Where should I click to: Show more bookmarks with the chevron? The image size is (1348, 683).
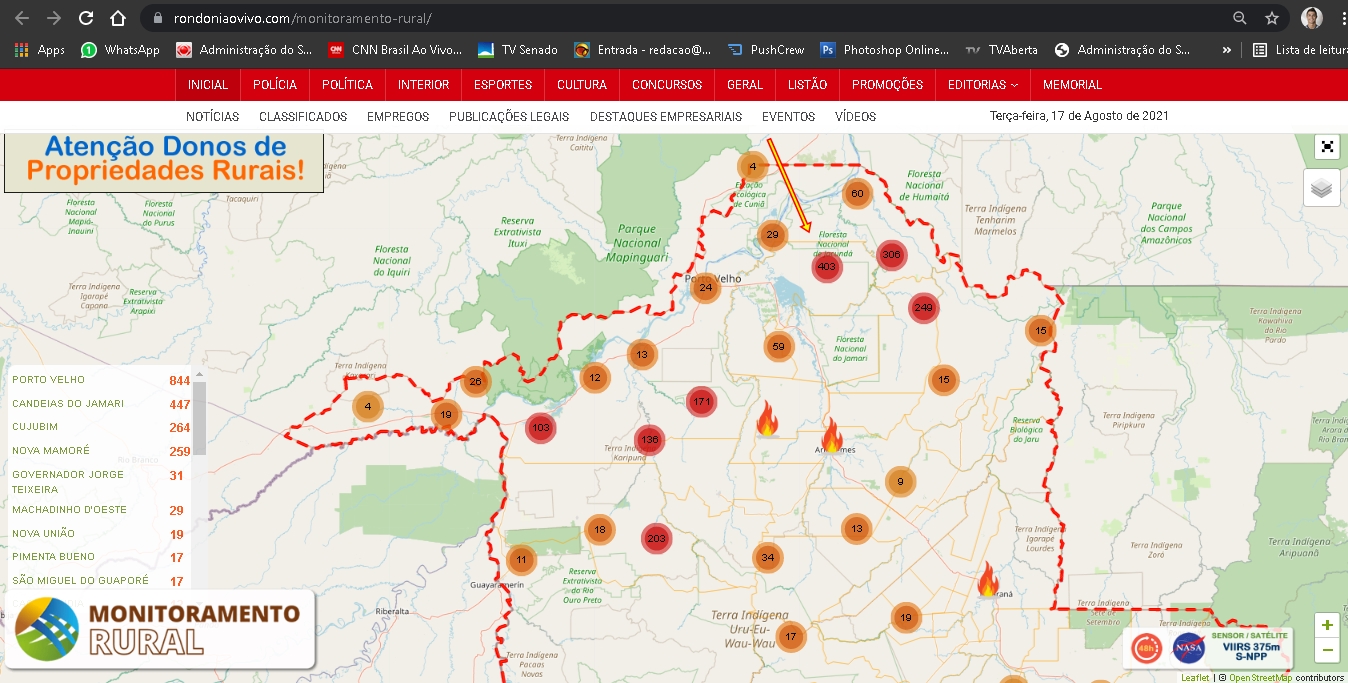pos(1226,49)
